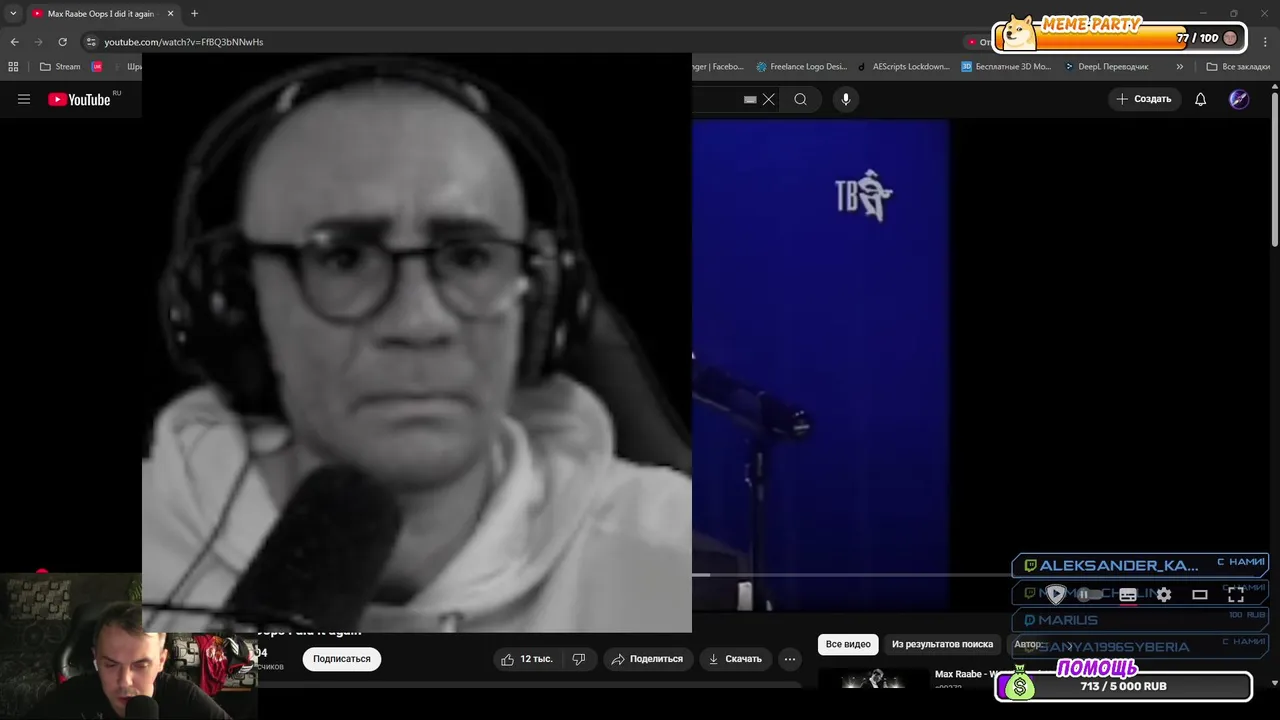Select the Автор chip

click(1027, 645)
